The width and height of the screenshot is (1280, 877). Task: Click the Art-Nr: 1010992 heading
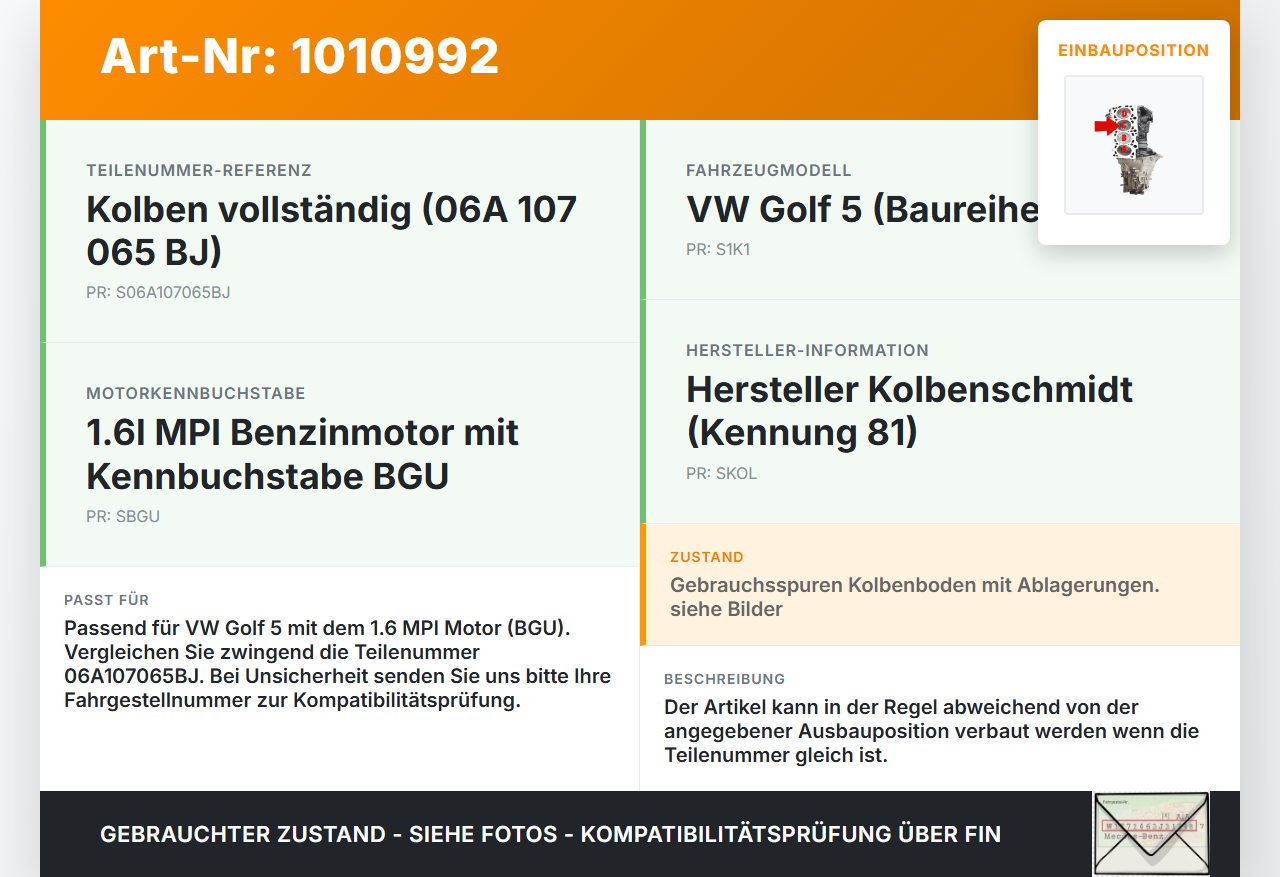pyautogui.click(x=300, y=56)
